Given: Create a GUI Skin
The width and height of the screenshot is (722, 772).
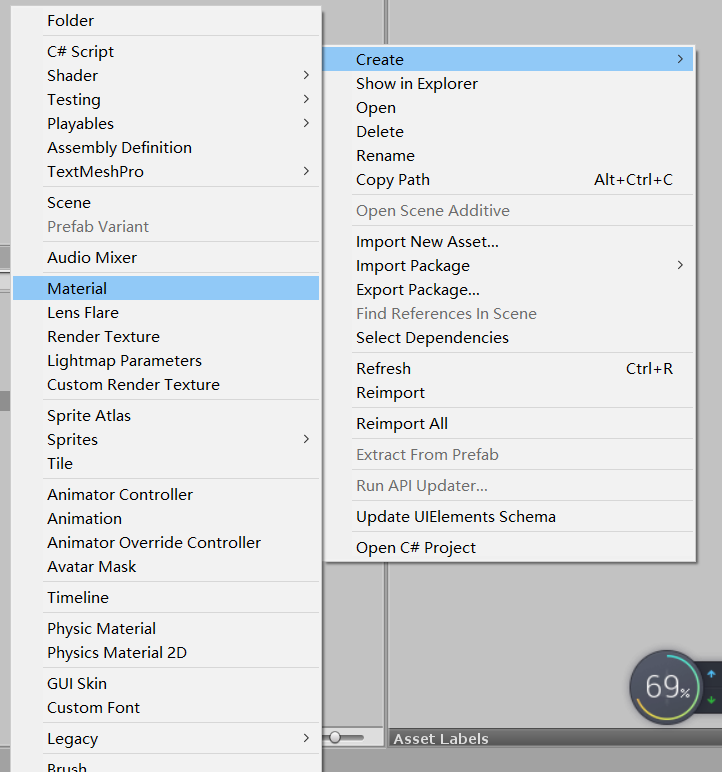Looking at the screenshot, I should coord(166,684).
